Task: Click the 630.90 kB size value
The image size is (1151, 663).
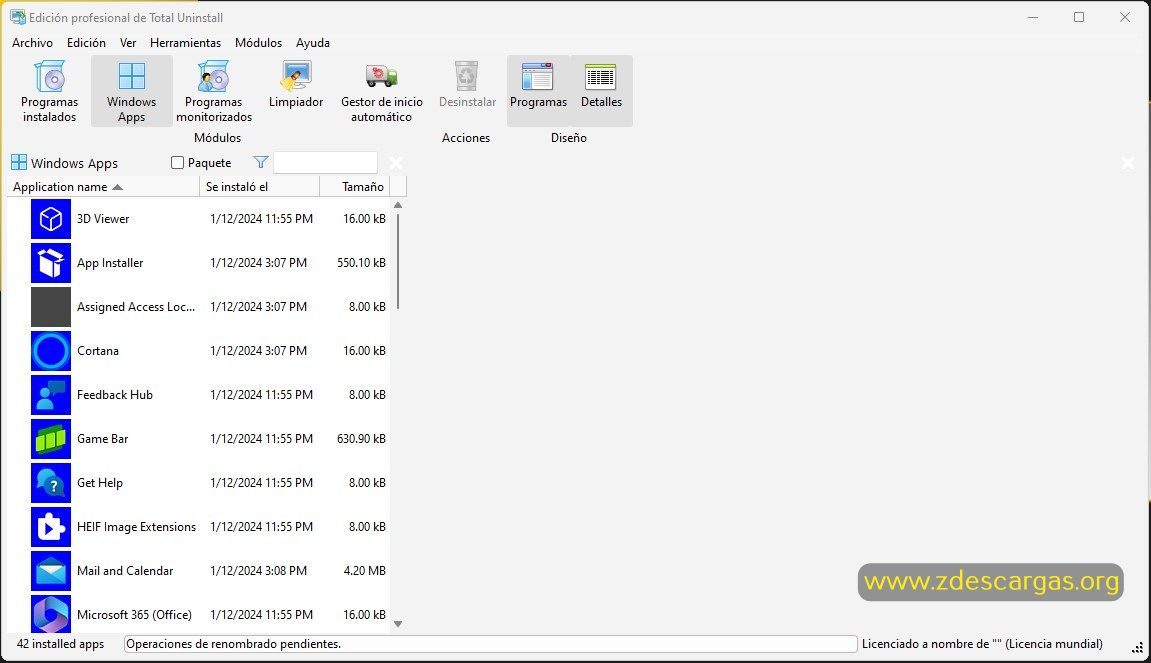Action: [361, 439]
